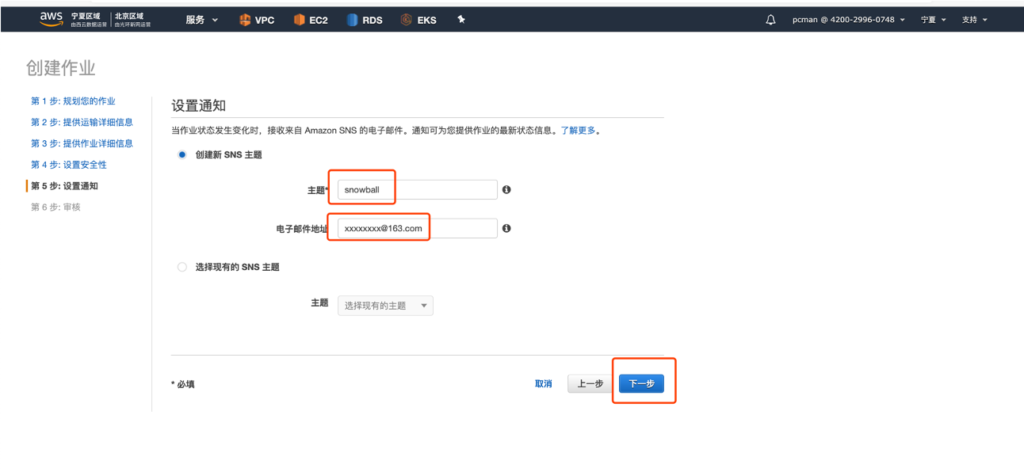1024x472 pixels.
Task: Select the 选择现有的 SNS 主题 radio option
Action: pyautogui.click(x=181, y=267)
